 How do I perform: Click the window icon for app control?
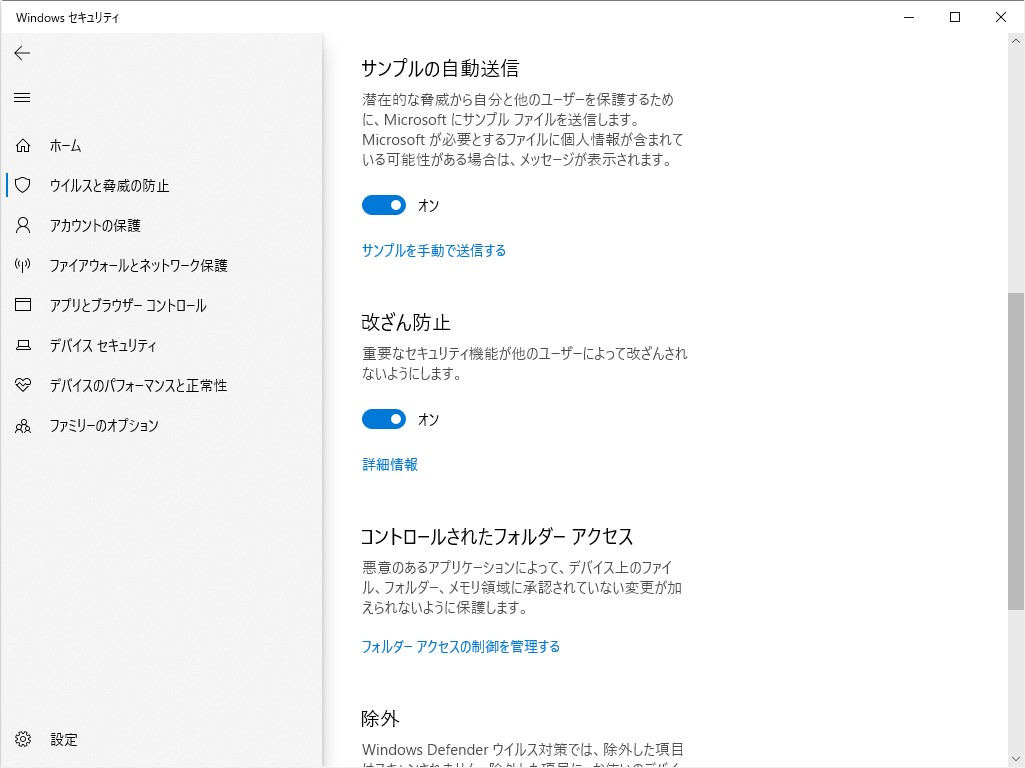(23, 305)
